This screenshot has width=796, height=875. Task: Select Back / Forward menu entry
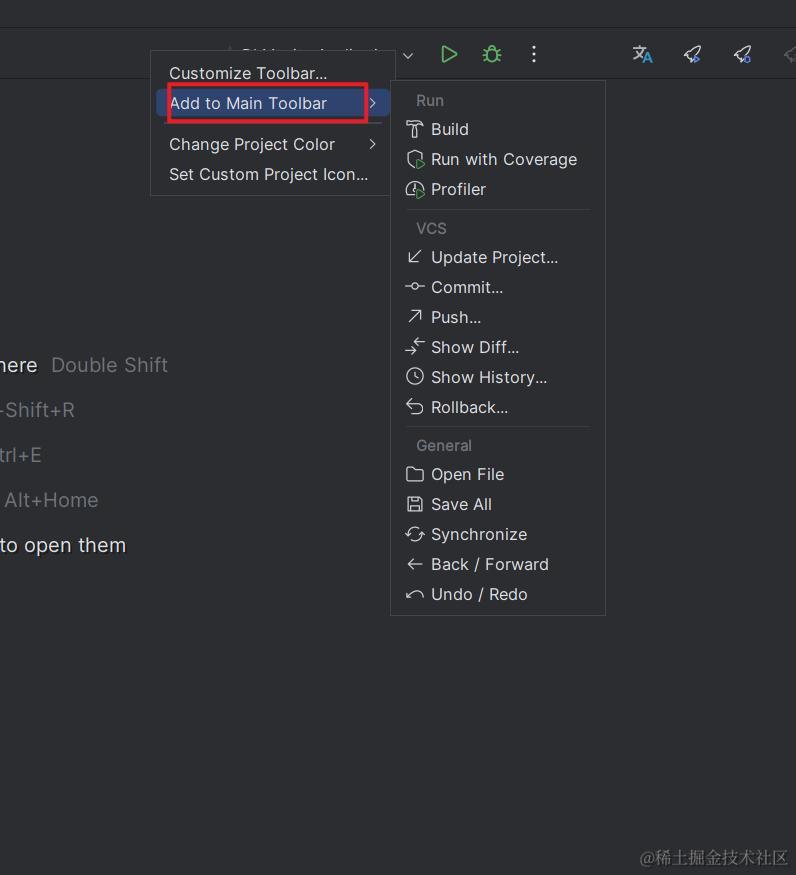click(x=498, y=565)
